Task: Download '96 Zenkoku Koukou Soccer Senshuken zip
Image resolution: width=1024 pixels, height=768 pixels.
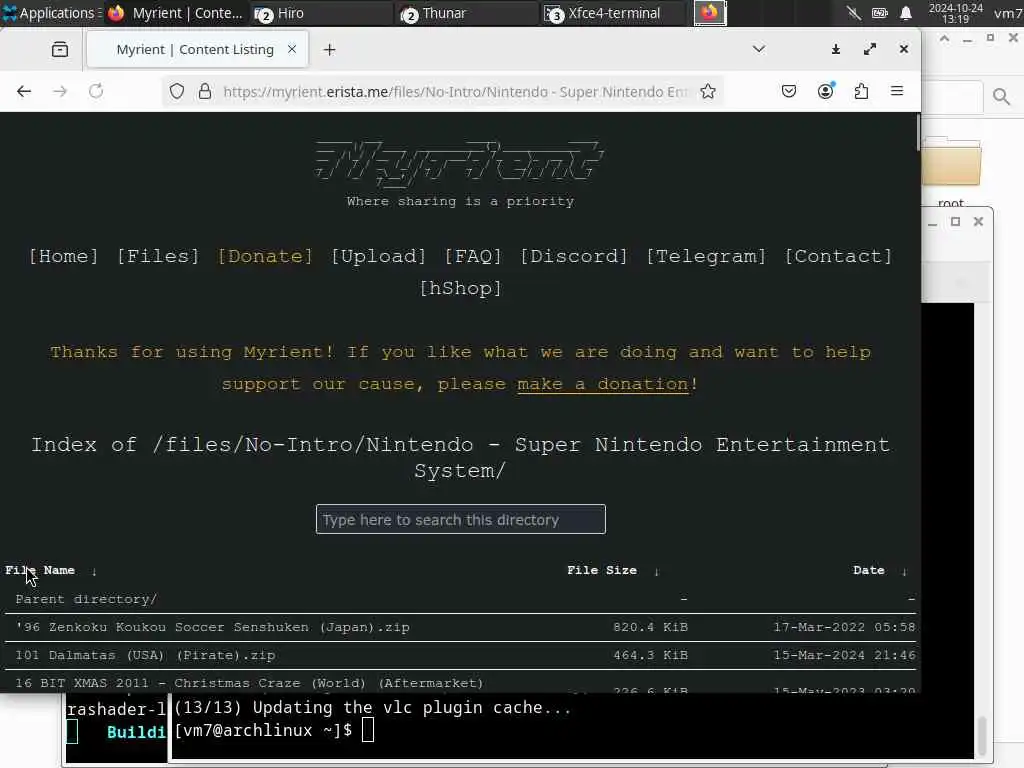Action: pos(212,627)
